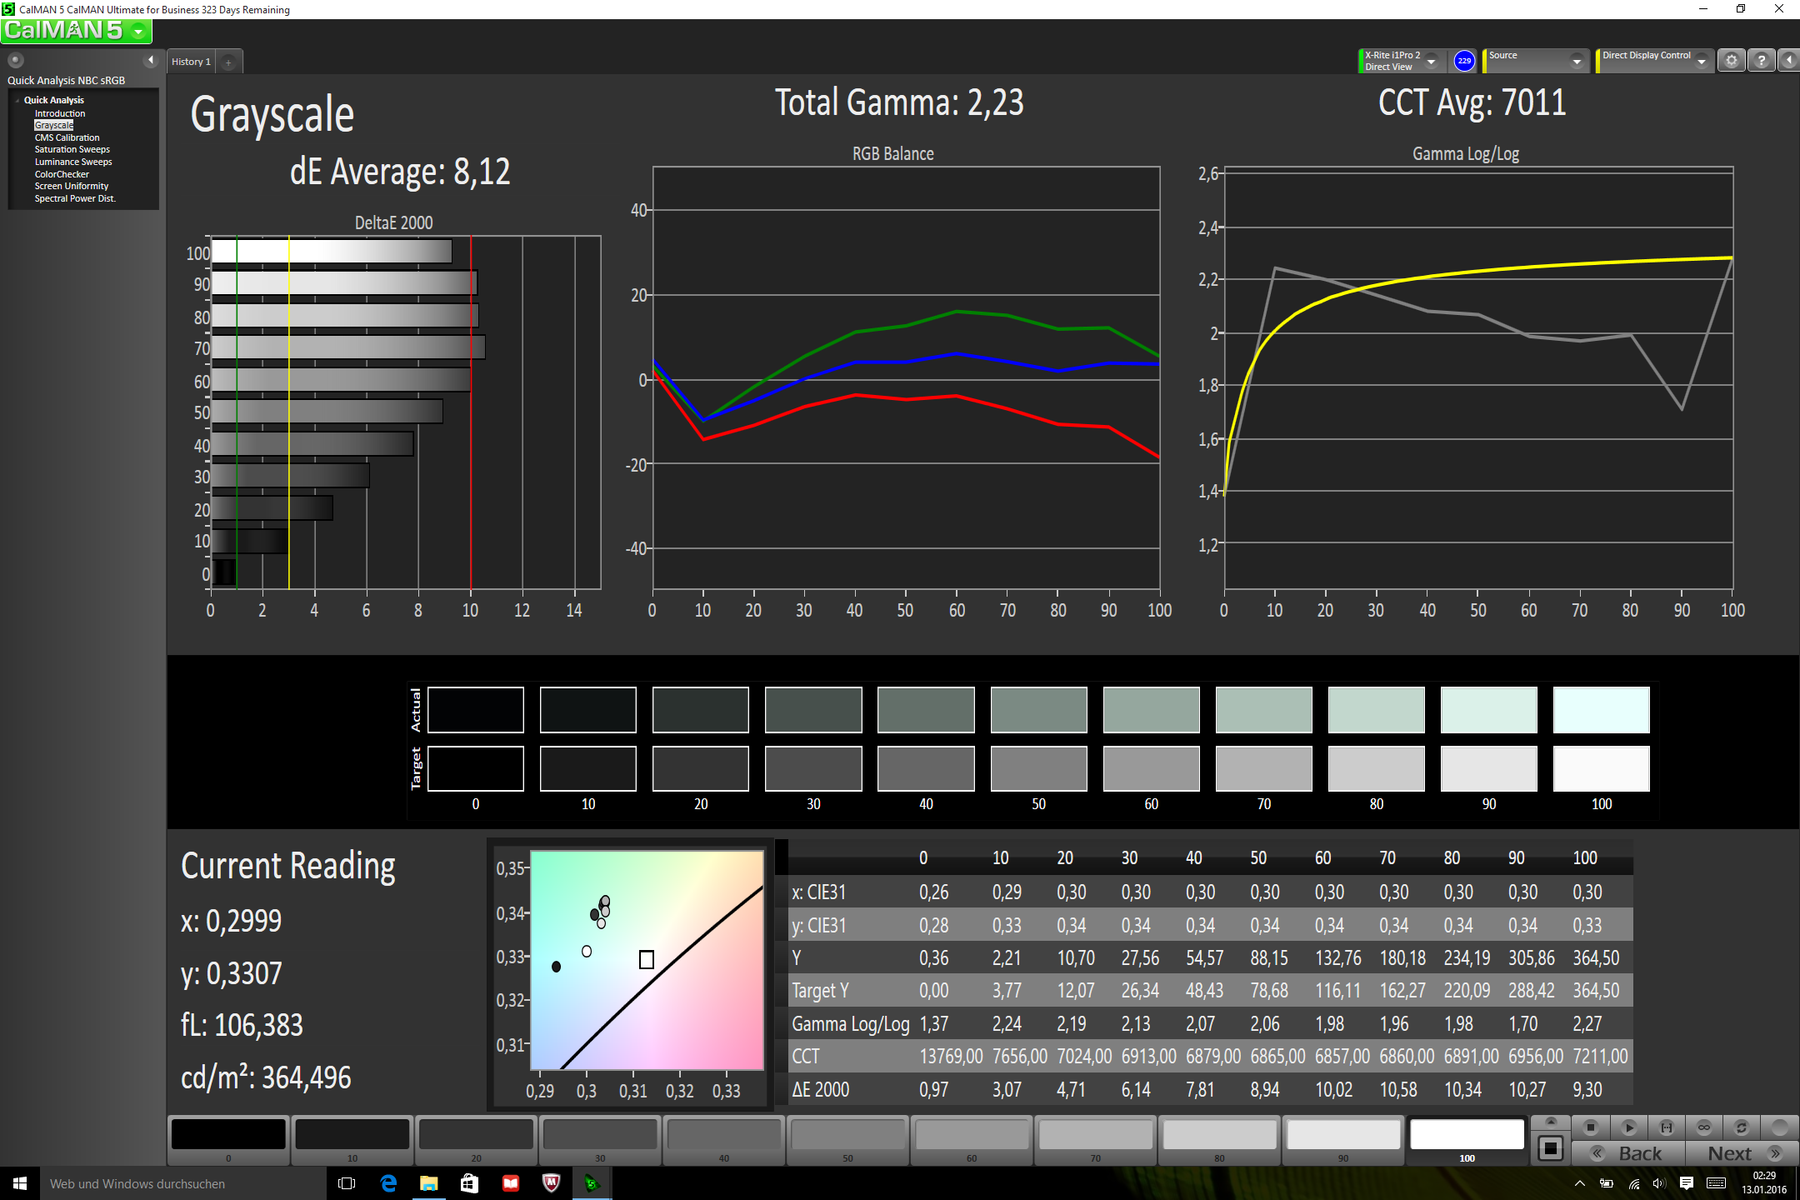This screenshot has width=1800, height=1200.
Task: Select the 100 percent white patch swatch
Action: (x=1466, y=1135)
